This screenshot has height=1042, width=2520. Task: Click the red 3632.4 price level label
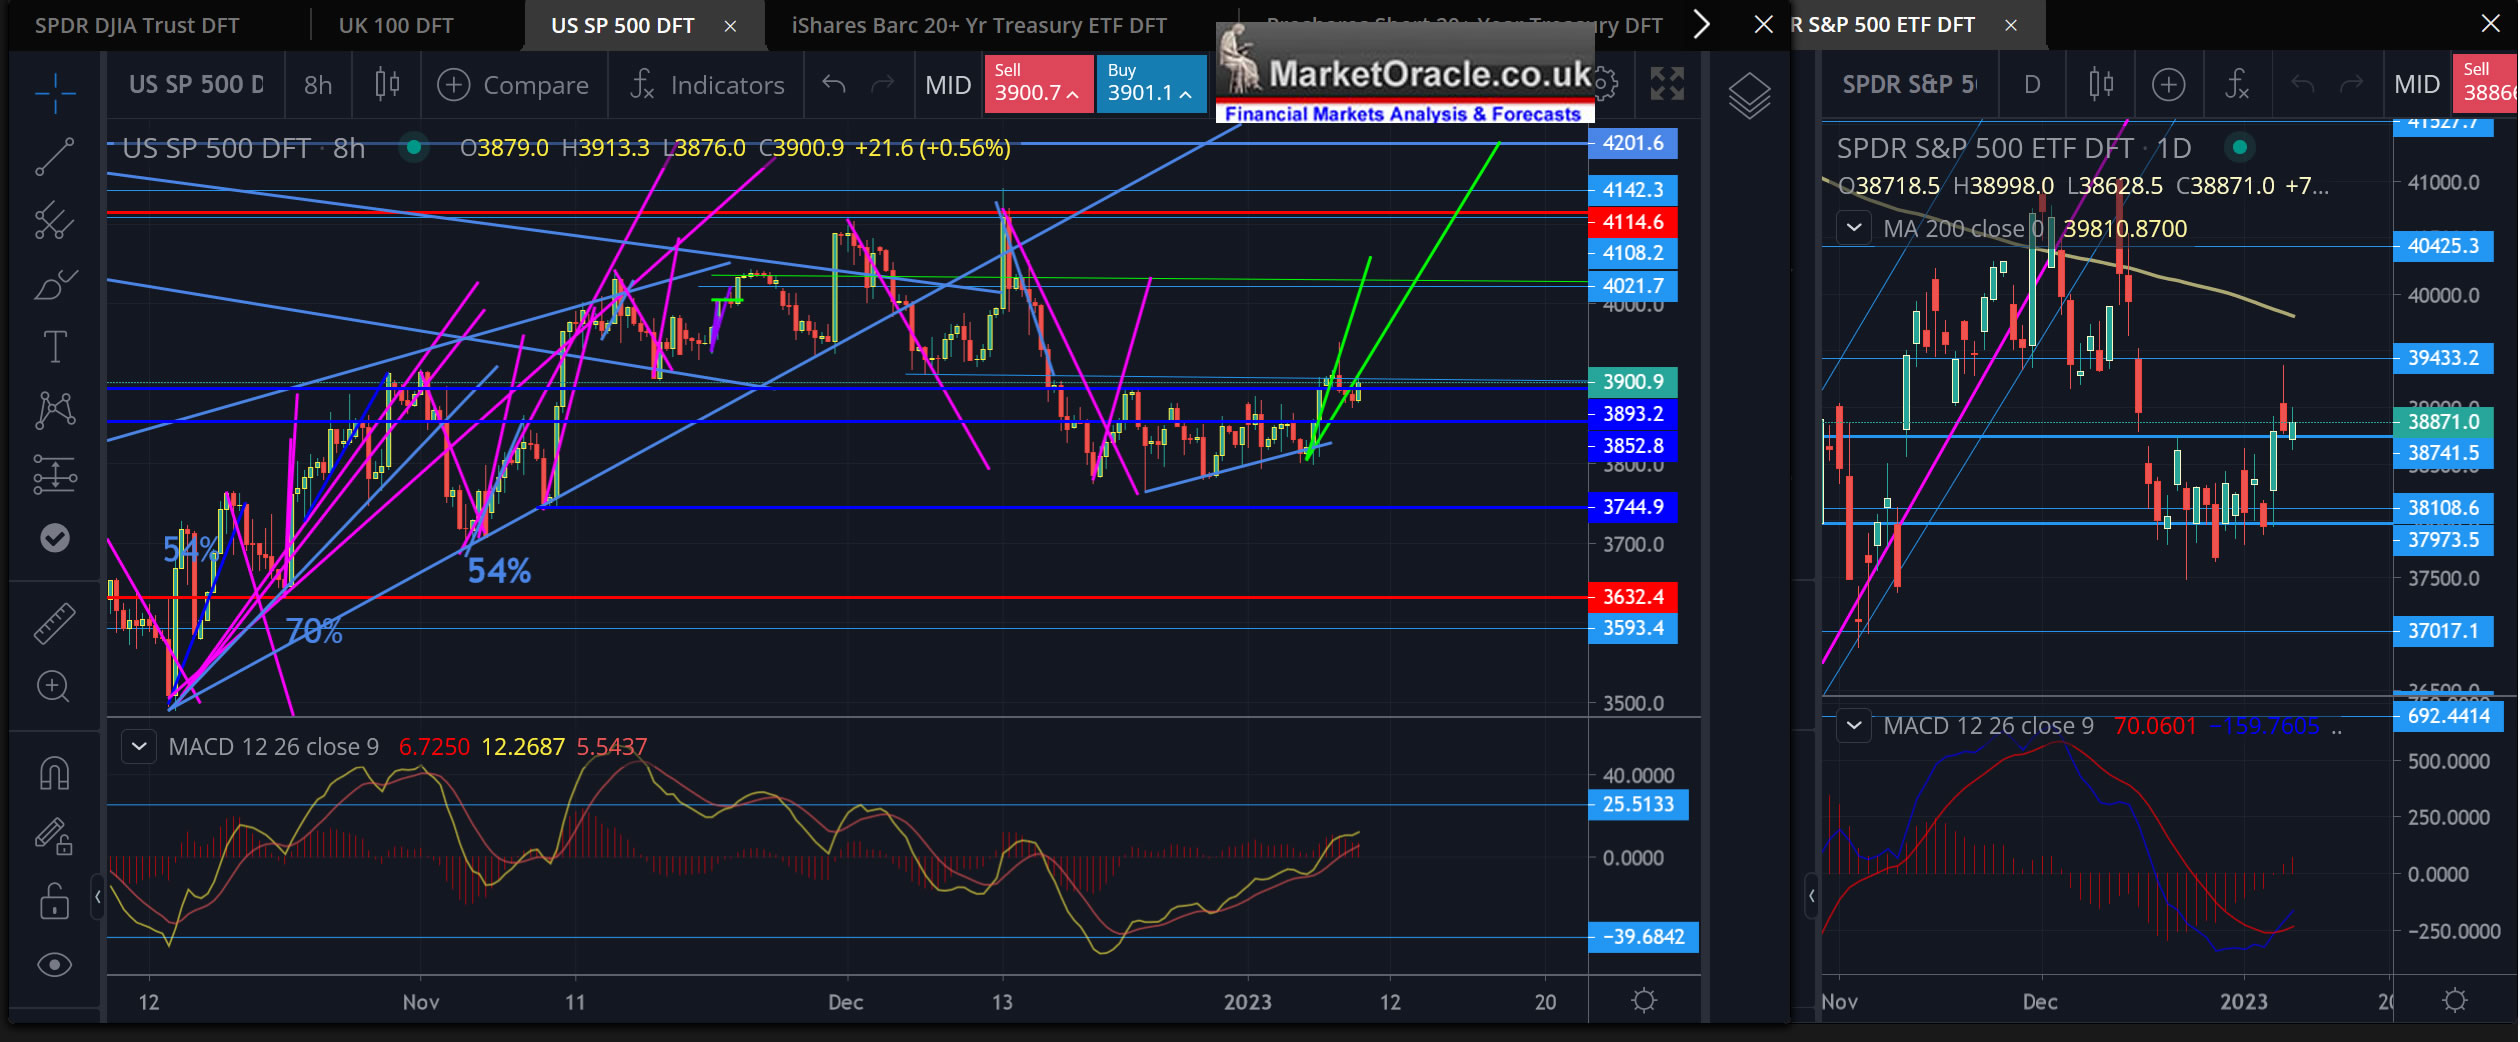tap(1632, 597)
